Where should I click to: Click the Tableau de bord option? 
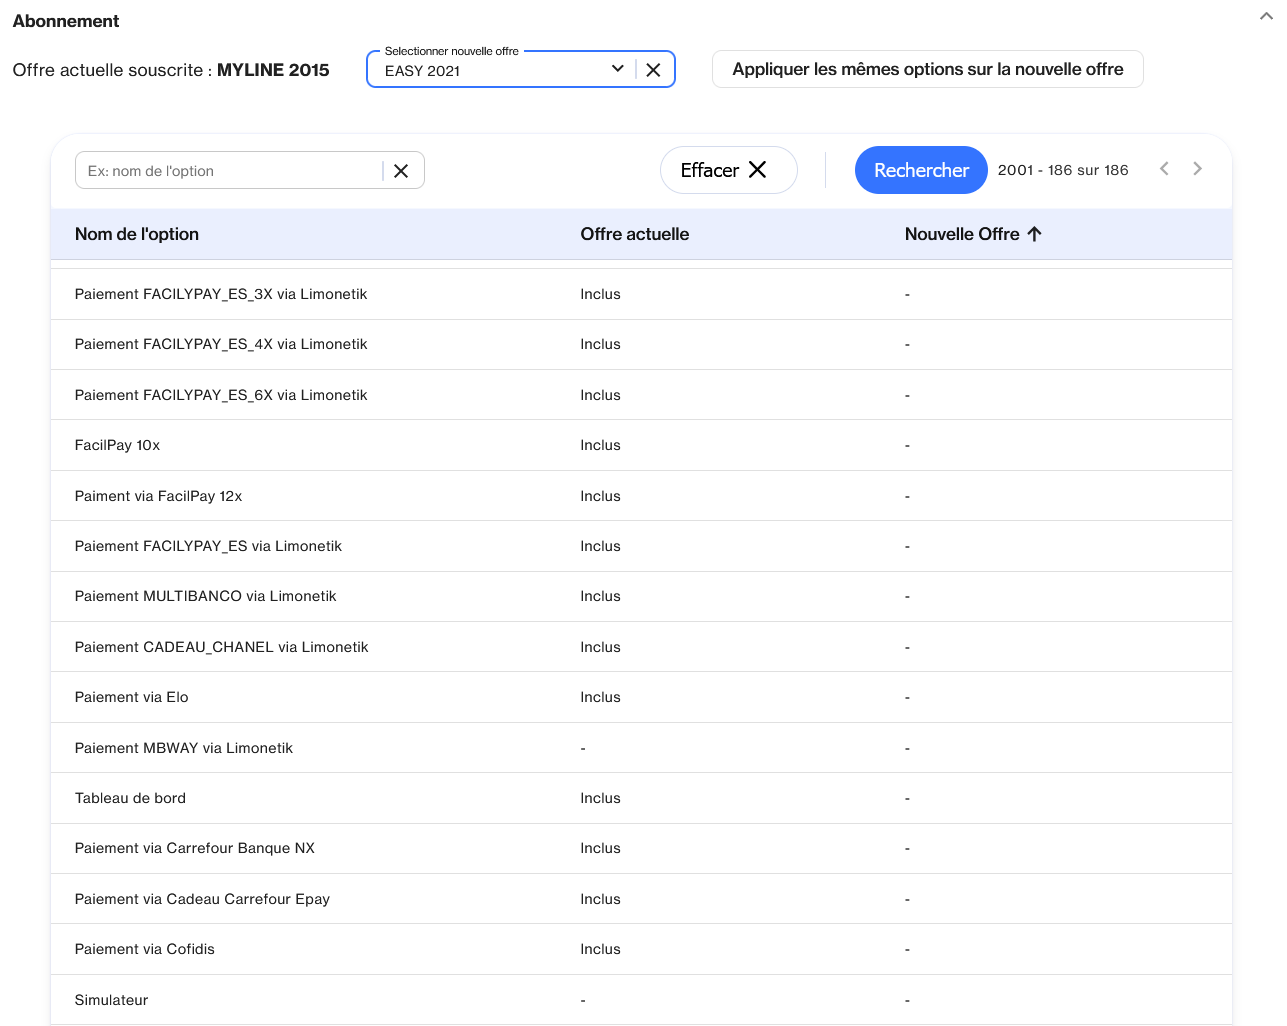(130, 798)
